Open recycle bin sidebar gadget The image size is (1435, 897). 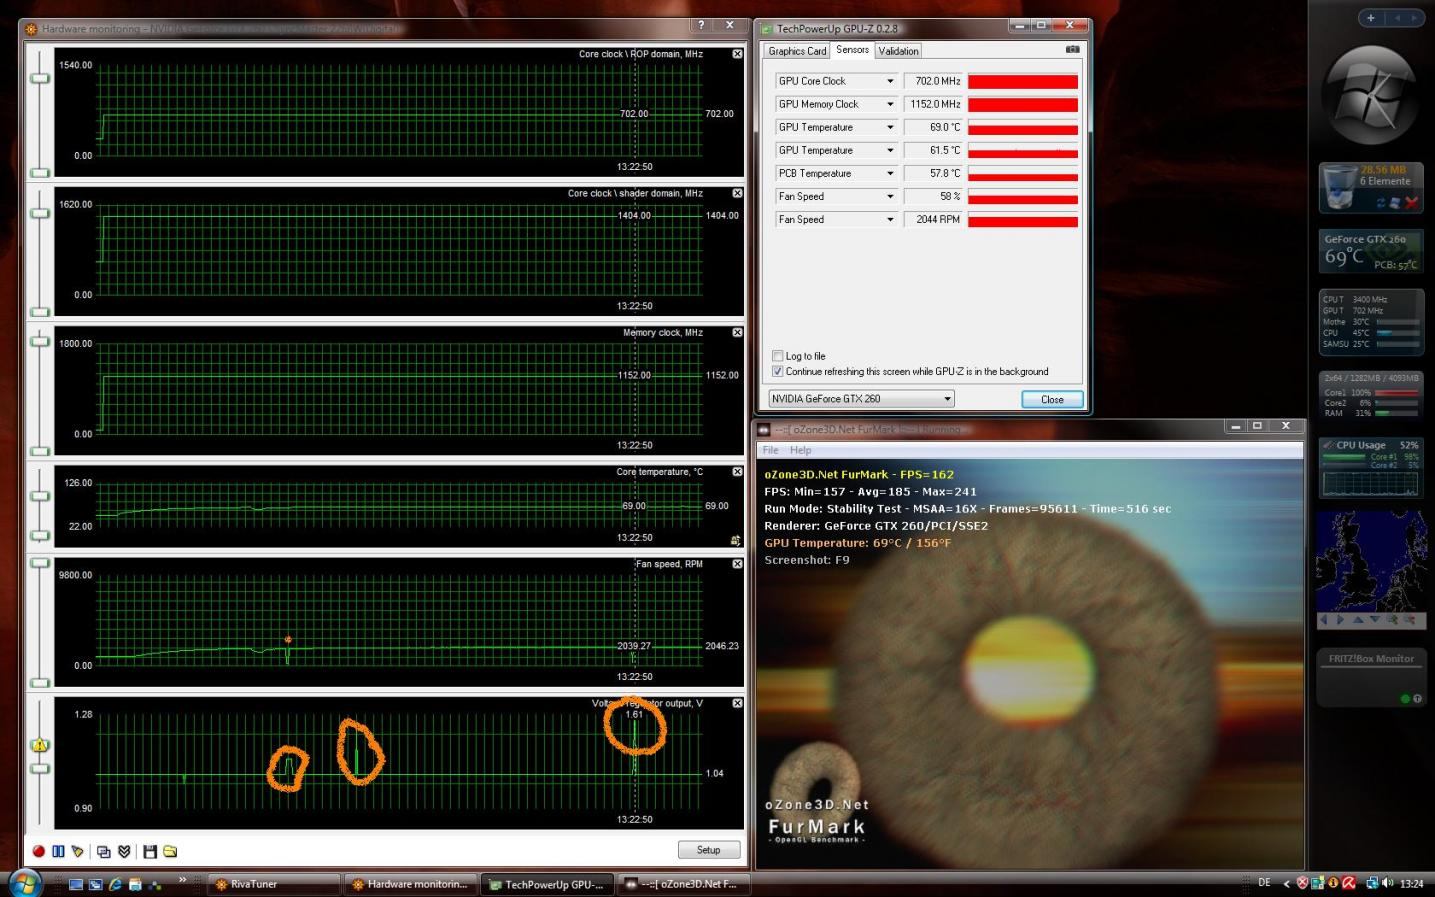pos(1370,187)
